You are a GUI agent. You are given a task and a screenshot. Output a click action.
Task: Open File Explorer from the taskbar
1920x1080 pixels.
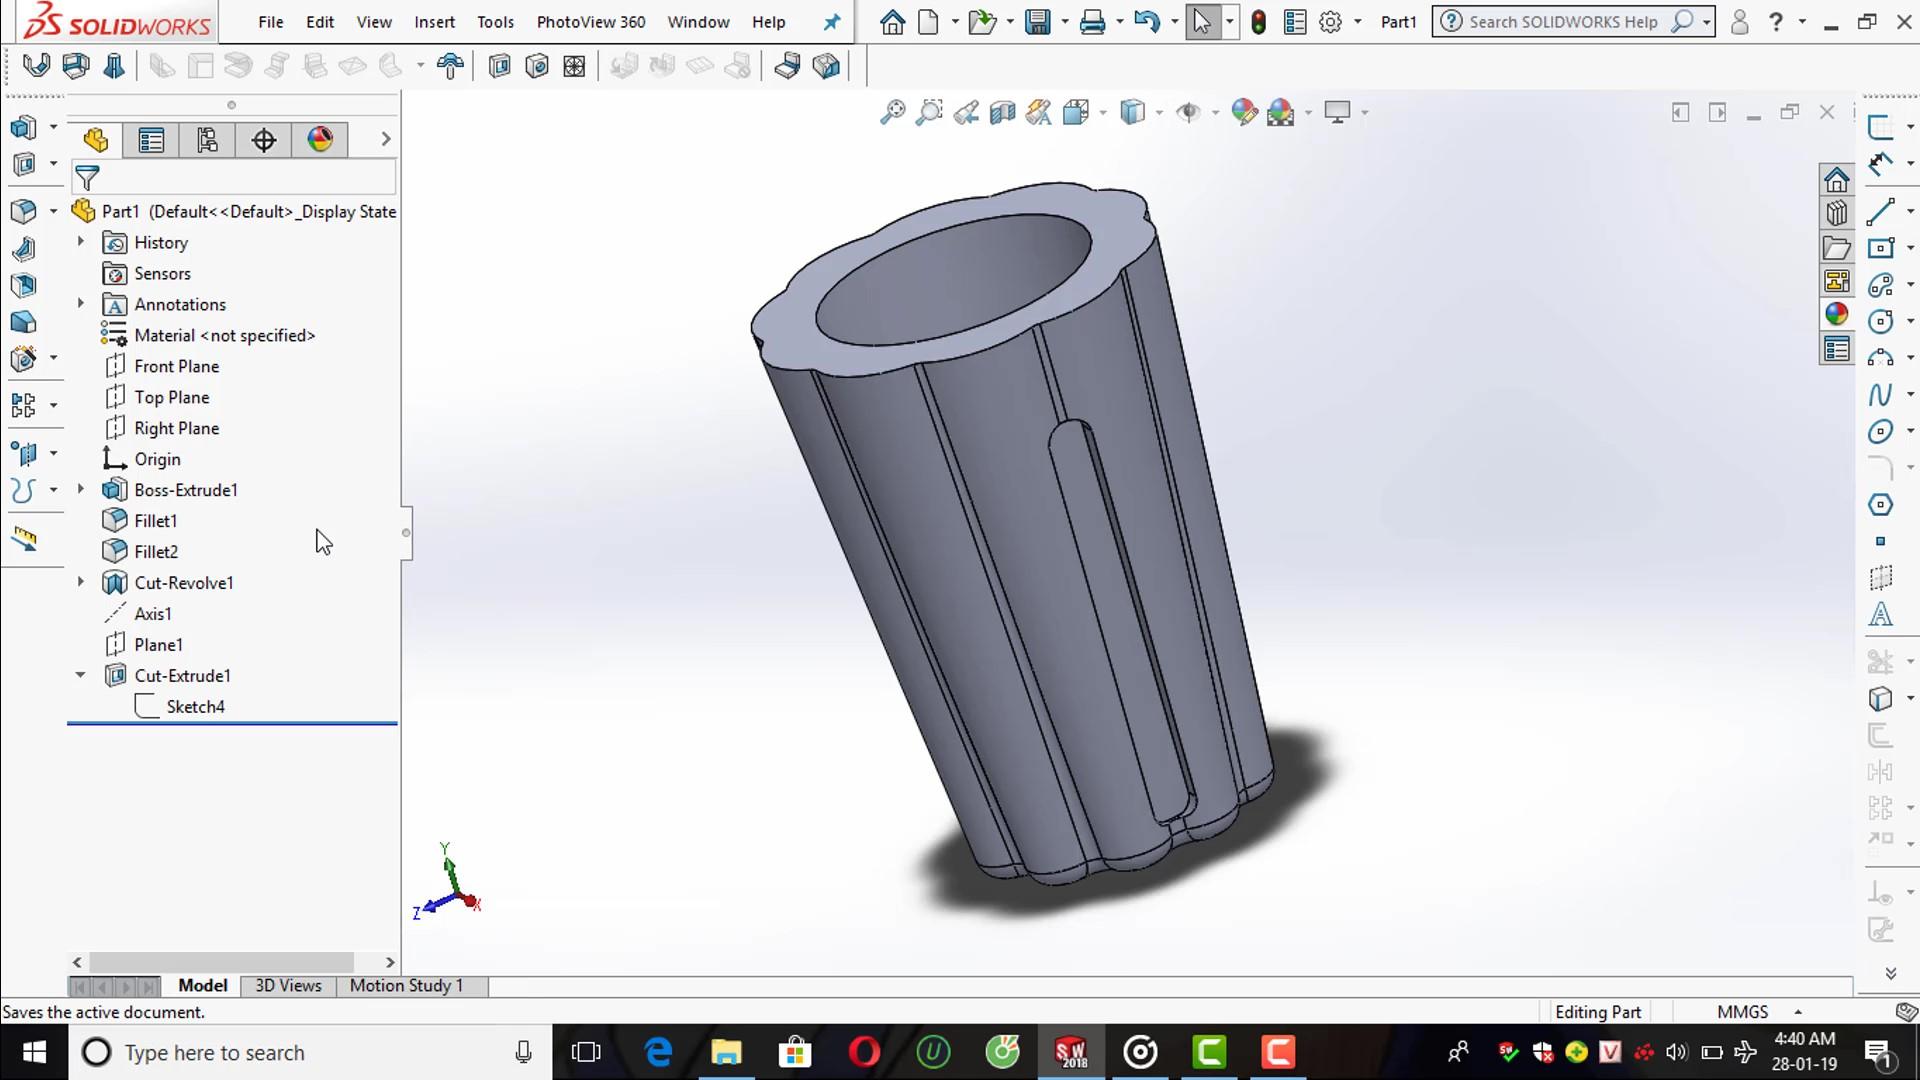pyautogui.click(x=726, y=1052)
